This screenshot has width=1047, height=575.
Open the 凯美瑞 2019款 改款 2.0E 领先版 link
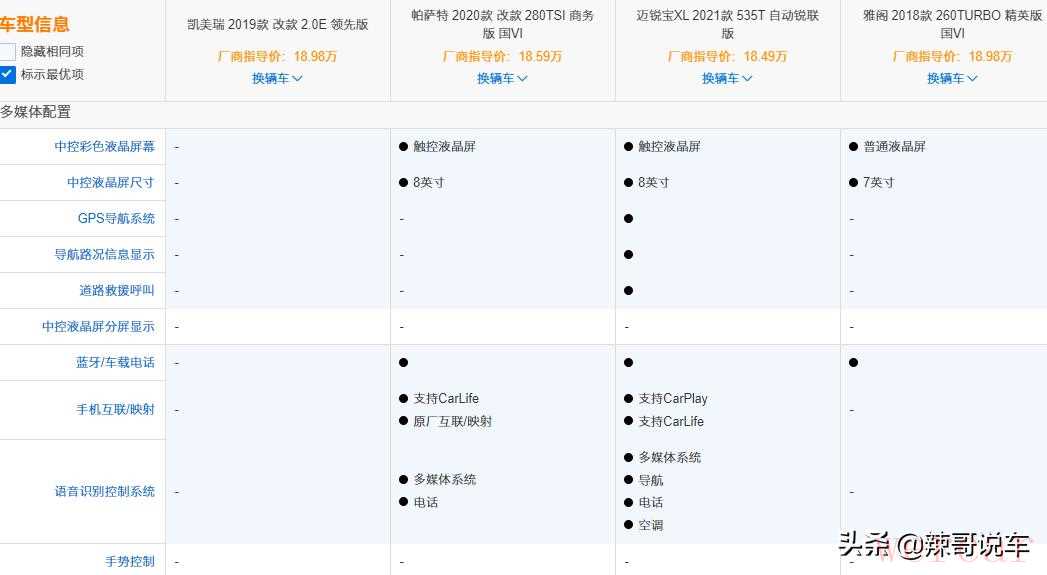click(x=278, y=25)
